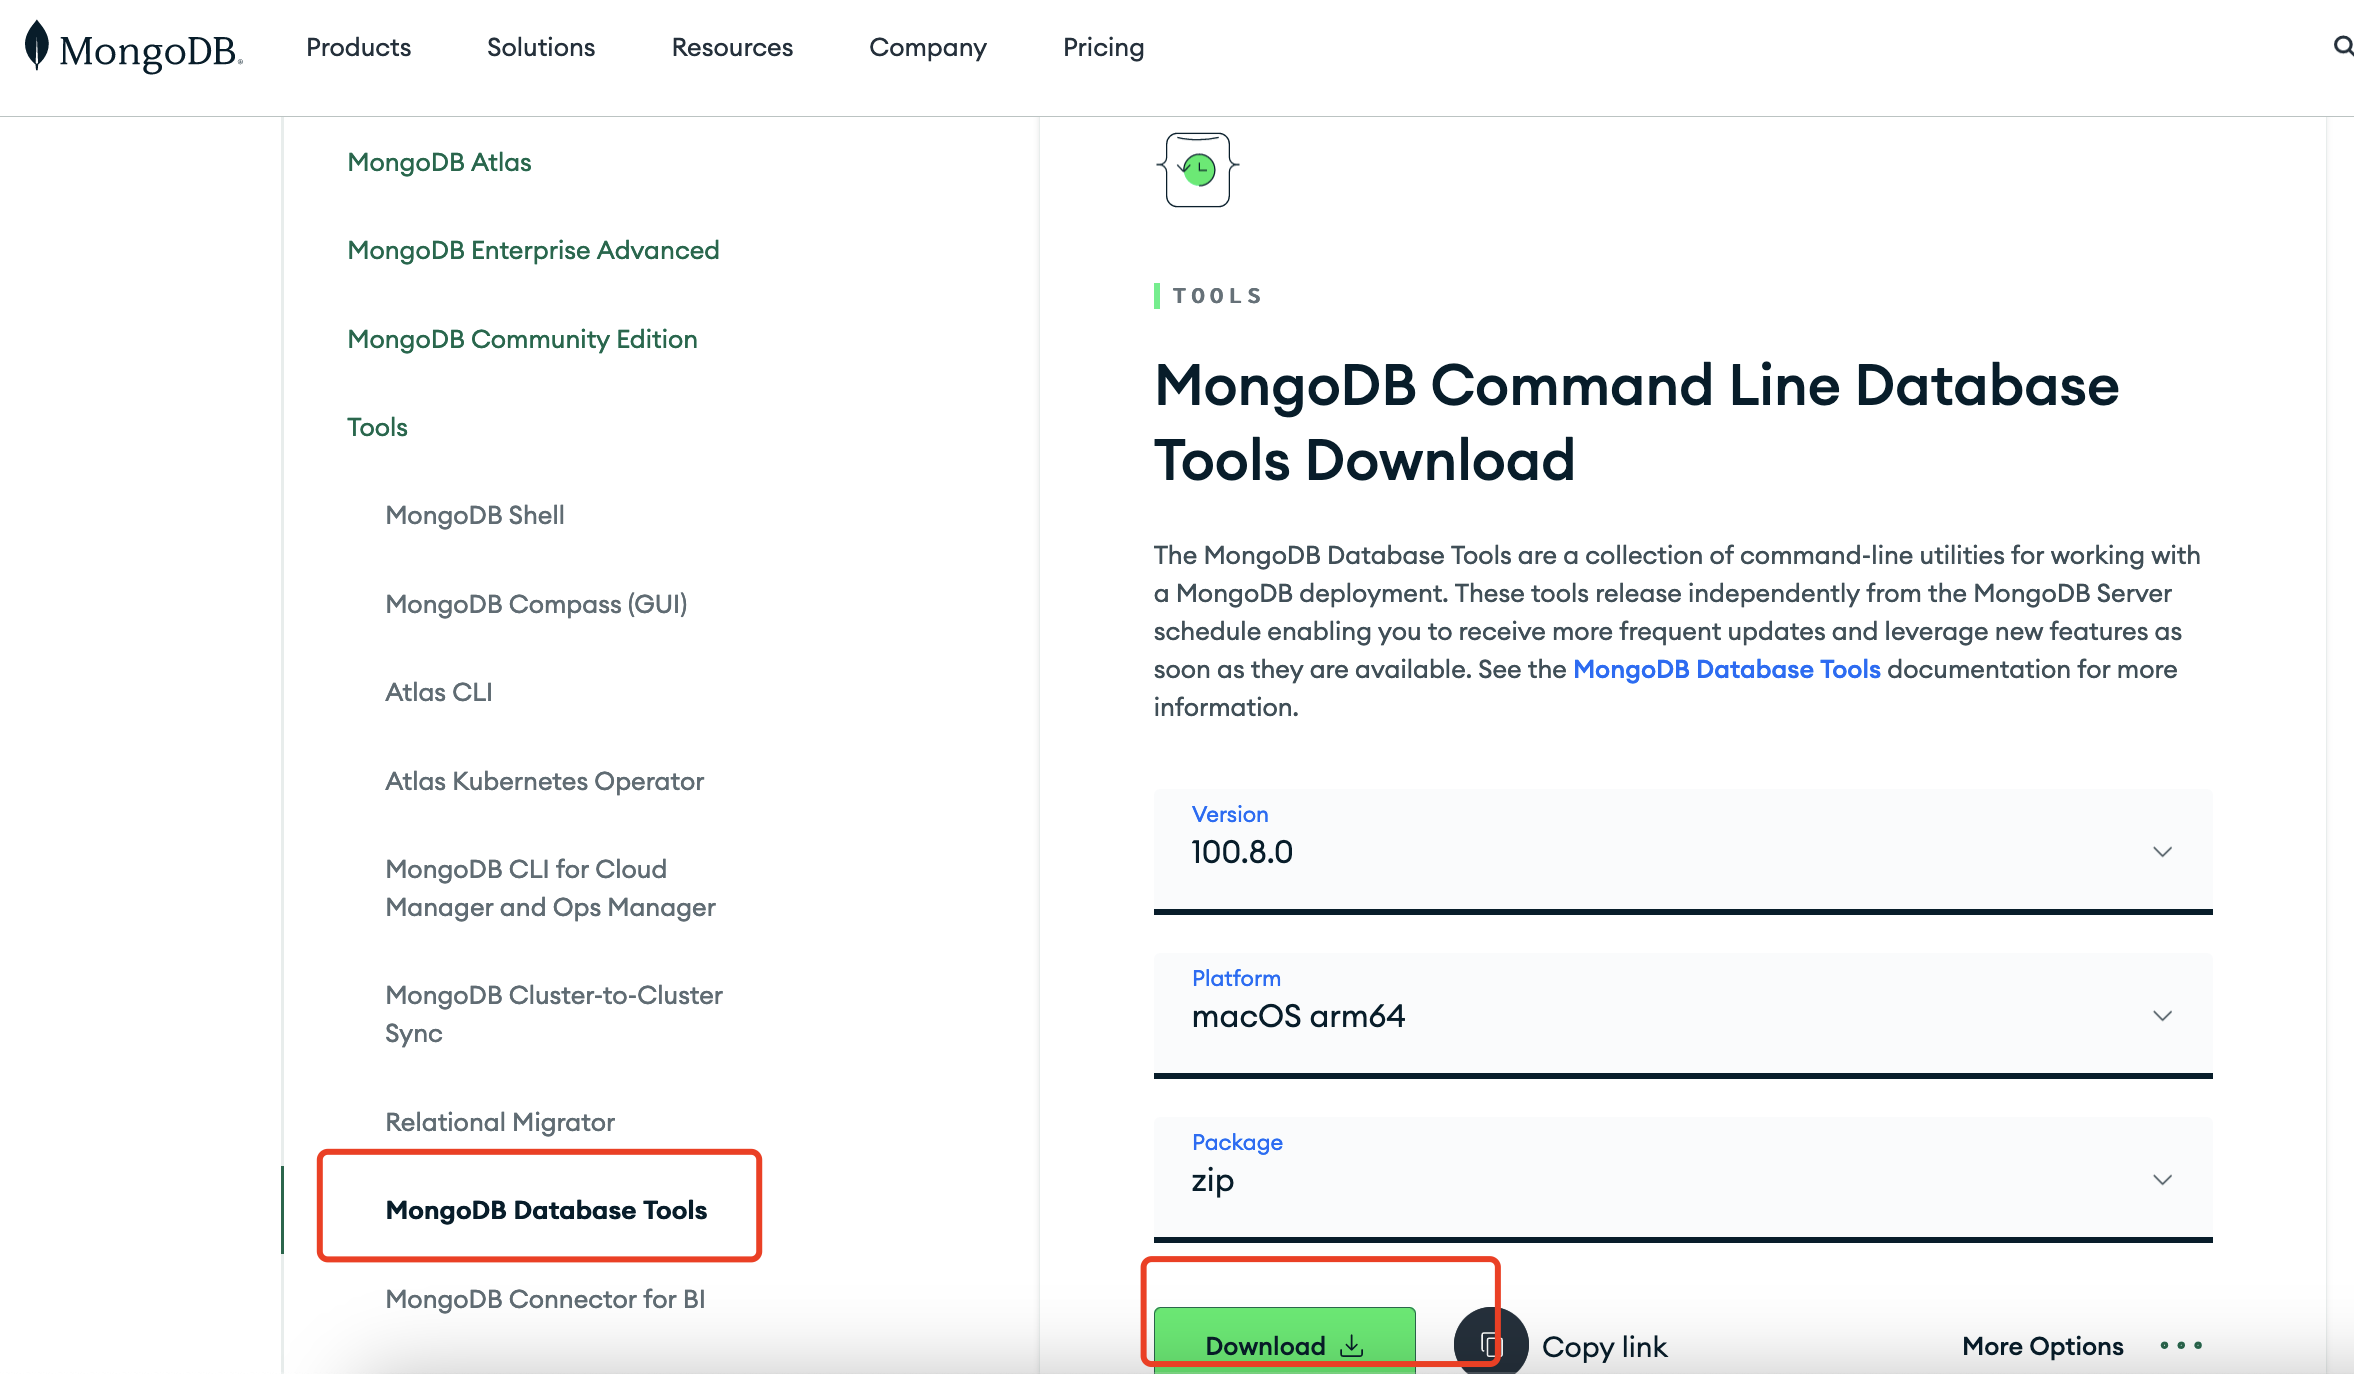2354x1374 pixels.
Task: Click the Tools clock icon graphic
Action: [1198, 170]
